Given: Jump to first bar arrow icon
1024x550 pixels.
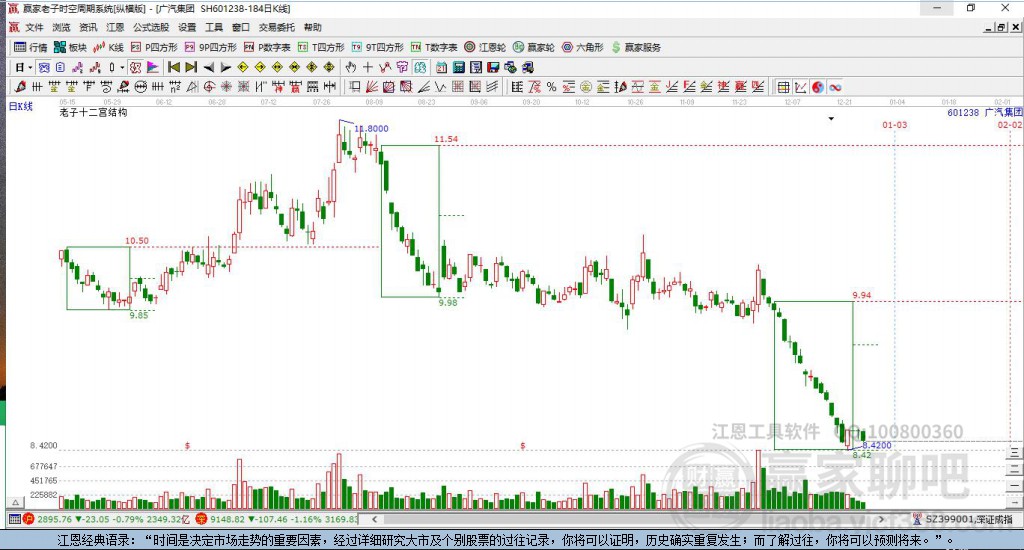Looking at the screenshot, I should point(174,67).
